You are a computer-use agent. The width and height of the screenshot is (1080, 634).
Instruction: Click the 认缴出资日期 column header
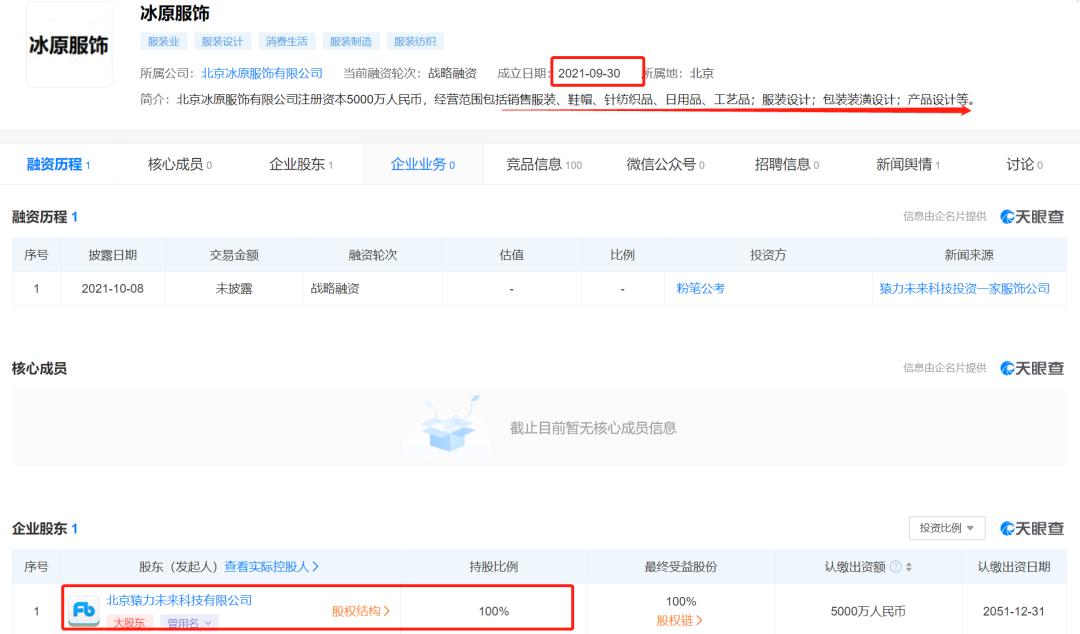click(1014, 566)
